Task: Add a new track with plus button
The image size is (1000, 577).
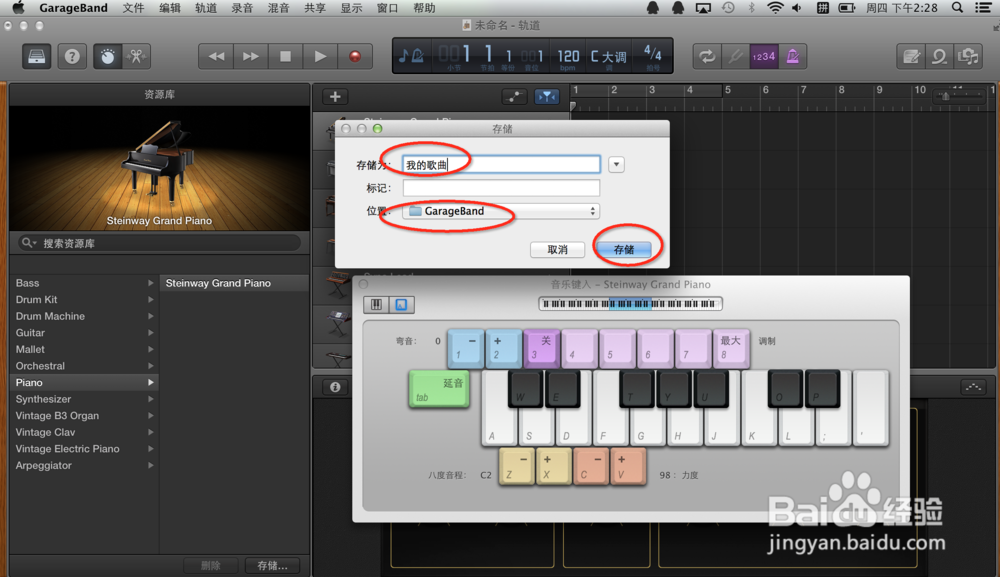Action: point(335,97)
